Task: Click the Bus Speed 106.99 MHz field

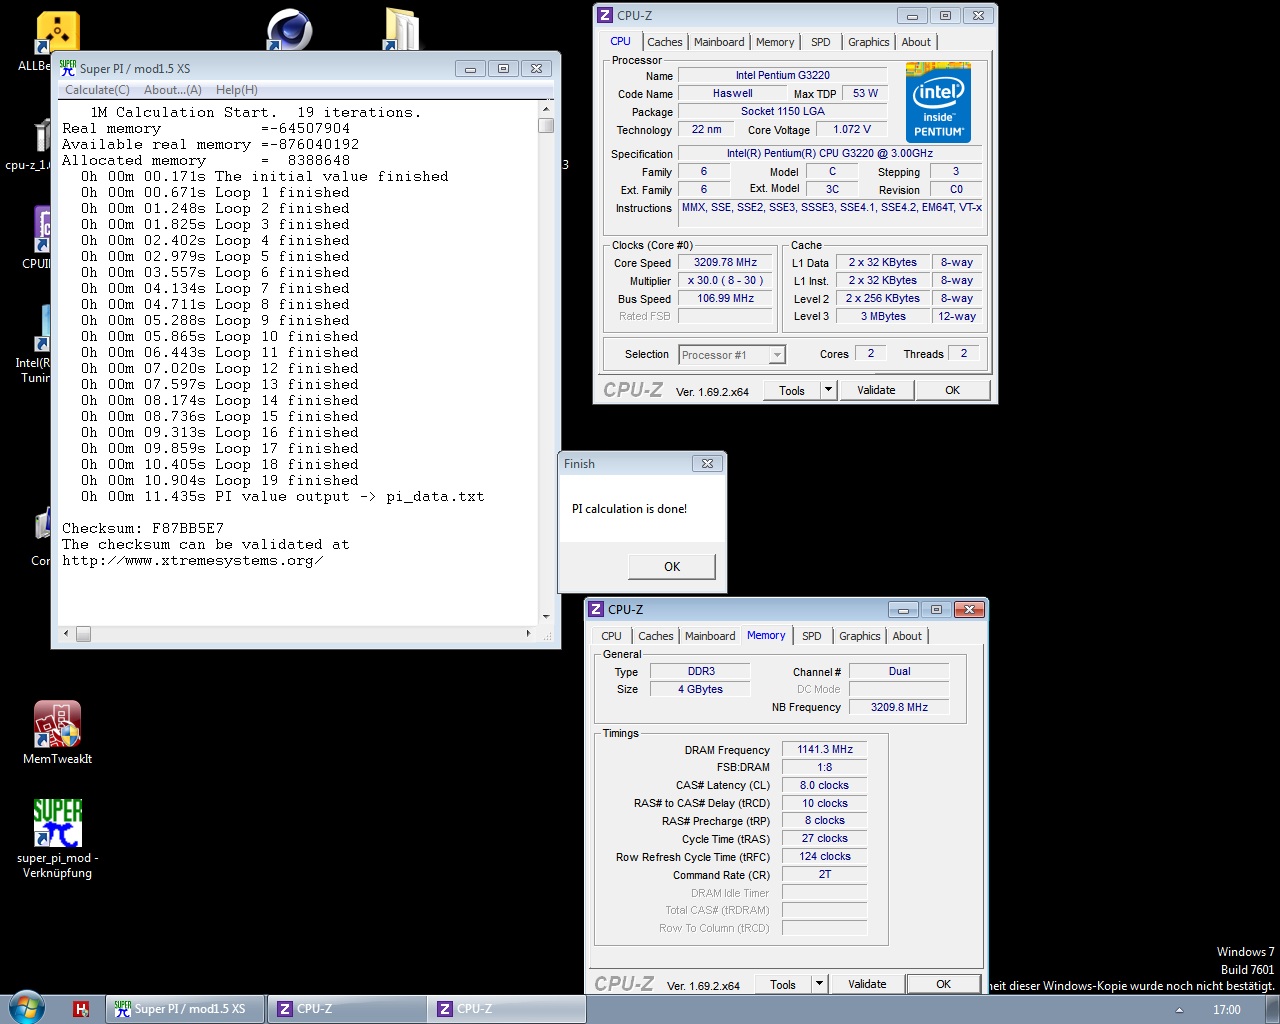Action: [x=725, y=299]
